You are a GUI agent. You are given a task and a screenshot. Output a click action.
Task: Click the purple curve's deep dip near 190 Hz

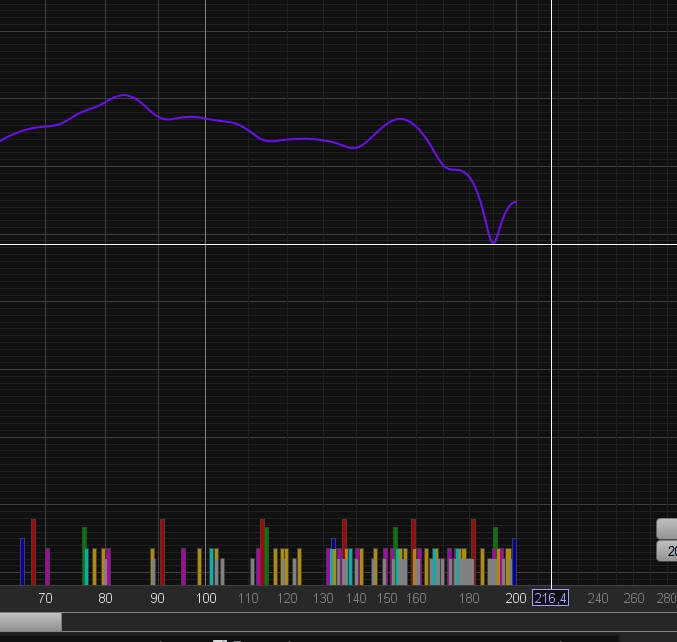(492, 240)
